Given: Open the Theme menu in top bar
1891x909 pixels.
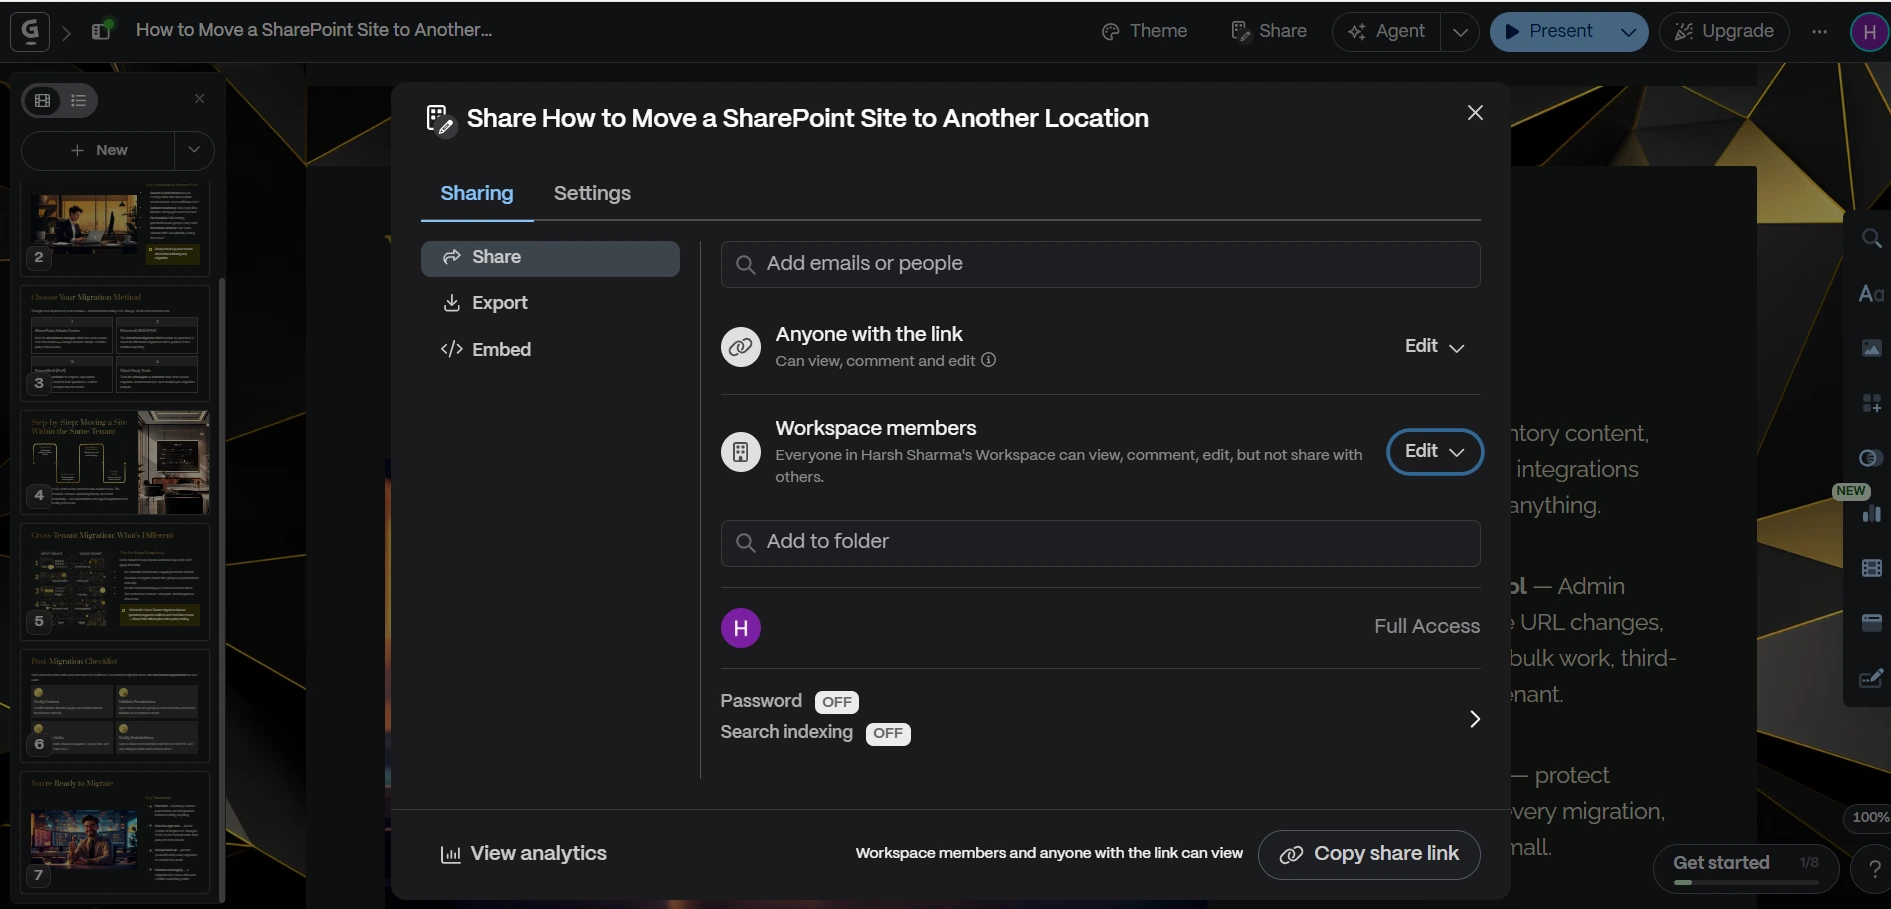Looking at the screenshot, I should tap(1144, 32).
